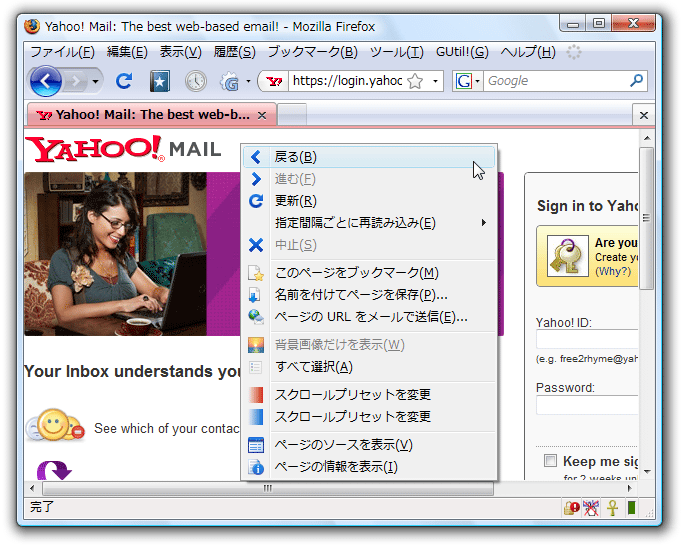Open the 履歴(S) menu
The width and height of the screenshot is (682, 546).
234,52
